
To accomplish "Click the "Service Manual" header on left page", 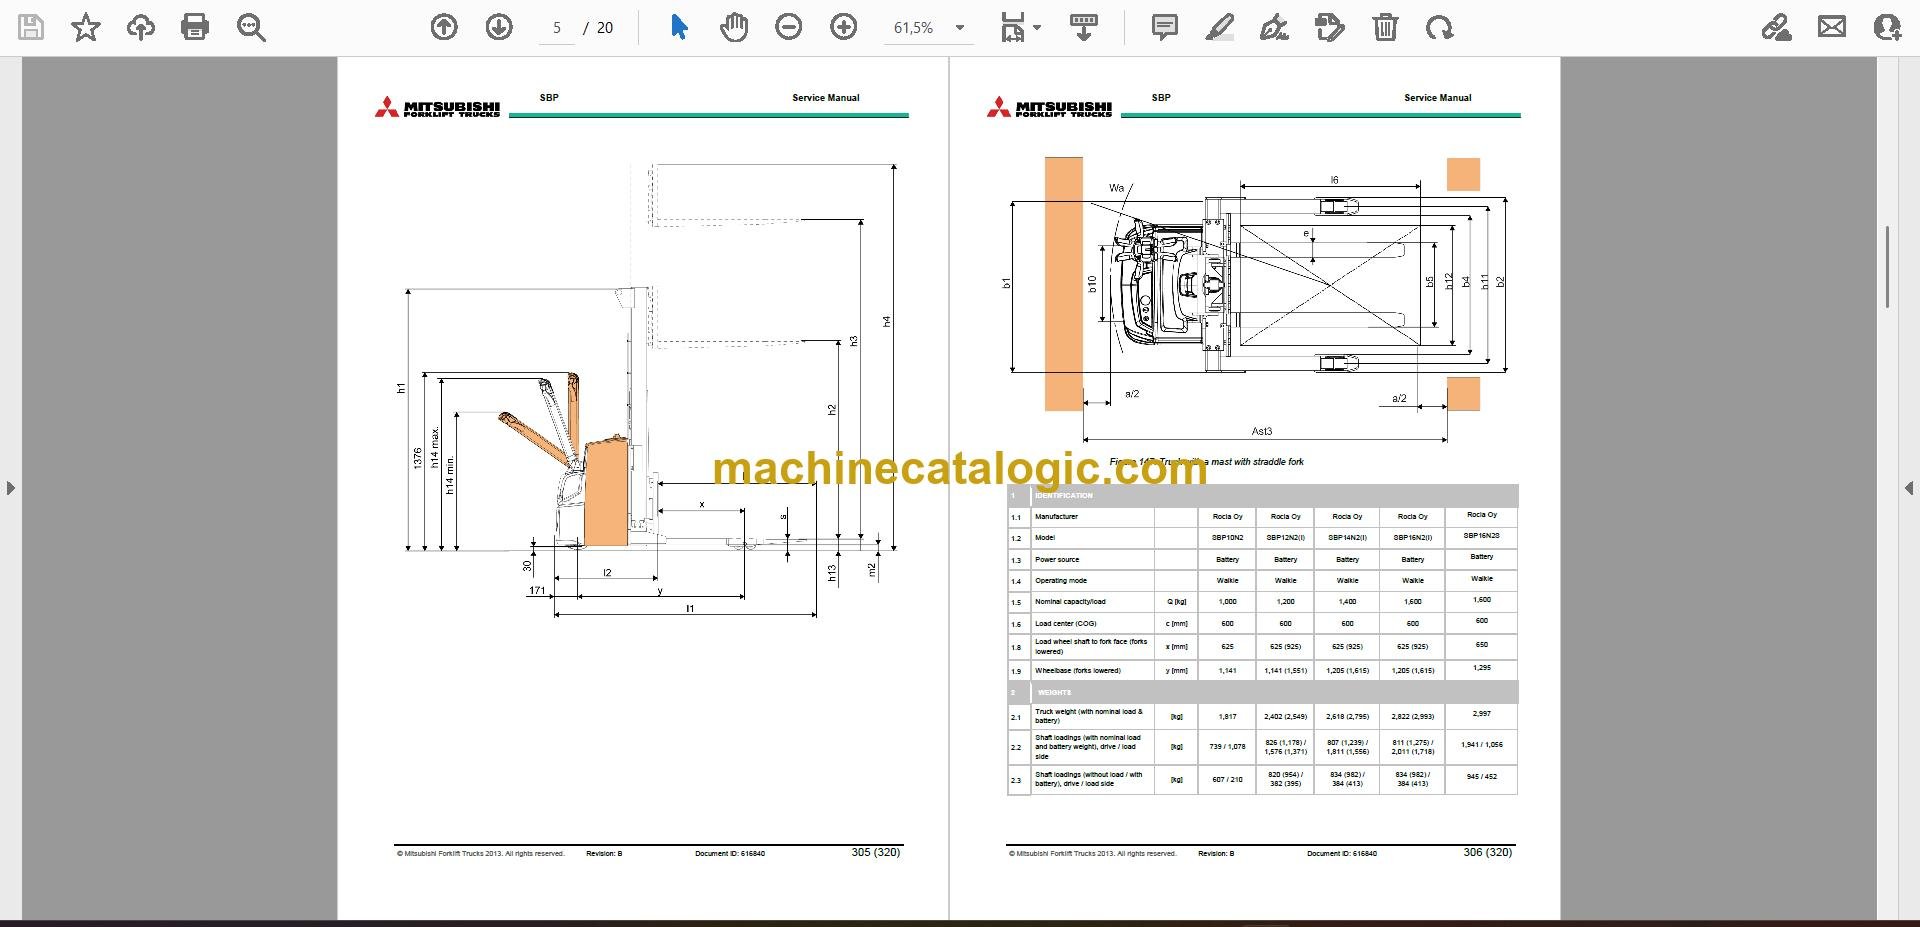I will tap(826, 98).
